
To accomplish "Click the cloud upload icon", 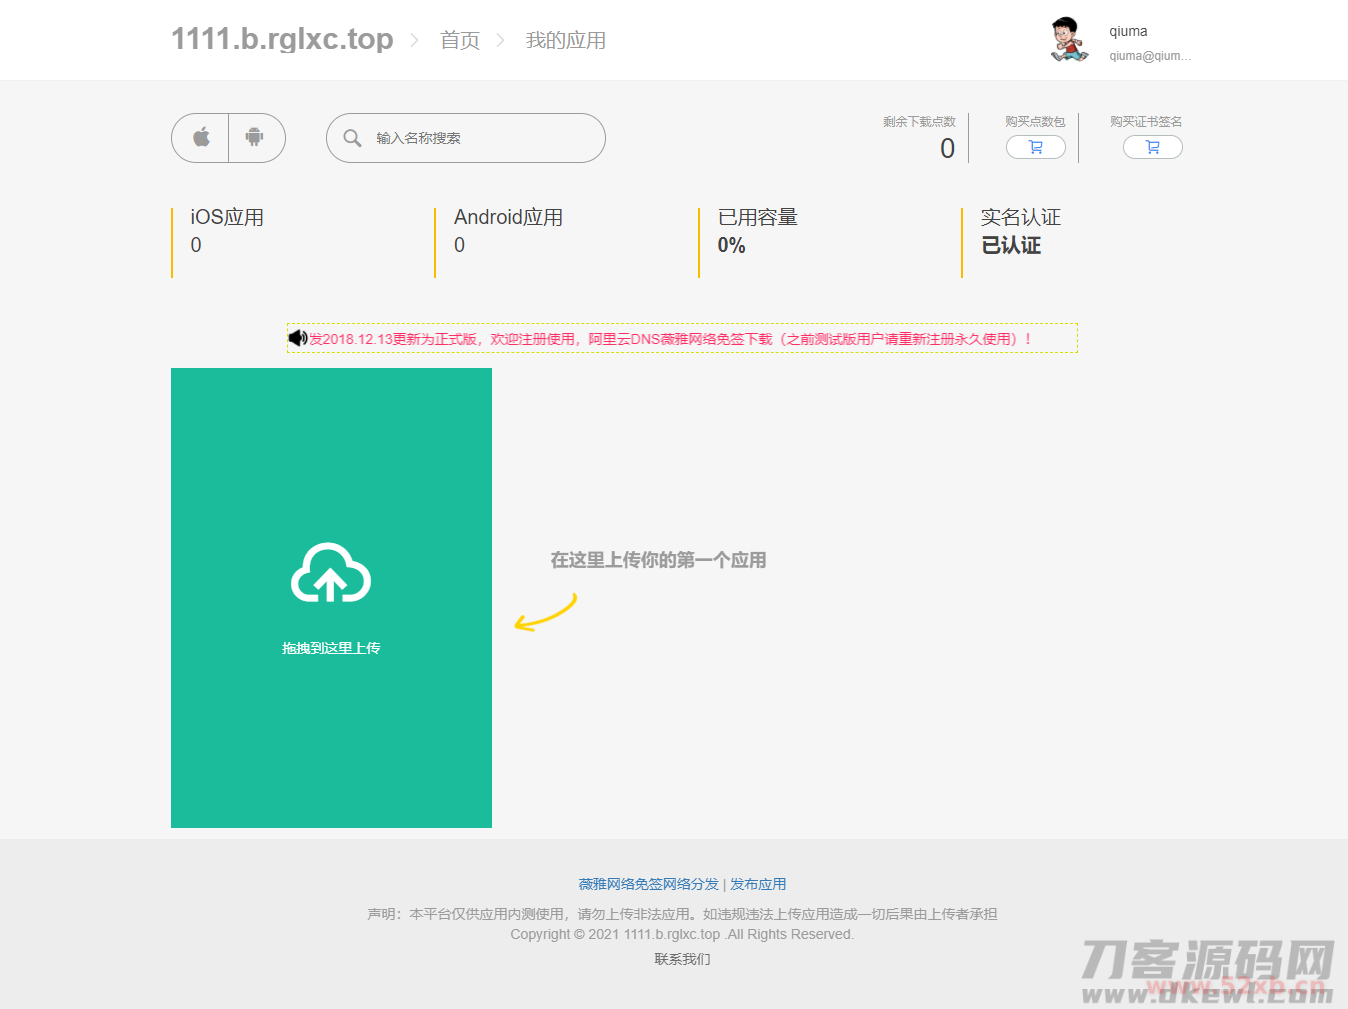I will [331, 573].
